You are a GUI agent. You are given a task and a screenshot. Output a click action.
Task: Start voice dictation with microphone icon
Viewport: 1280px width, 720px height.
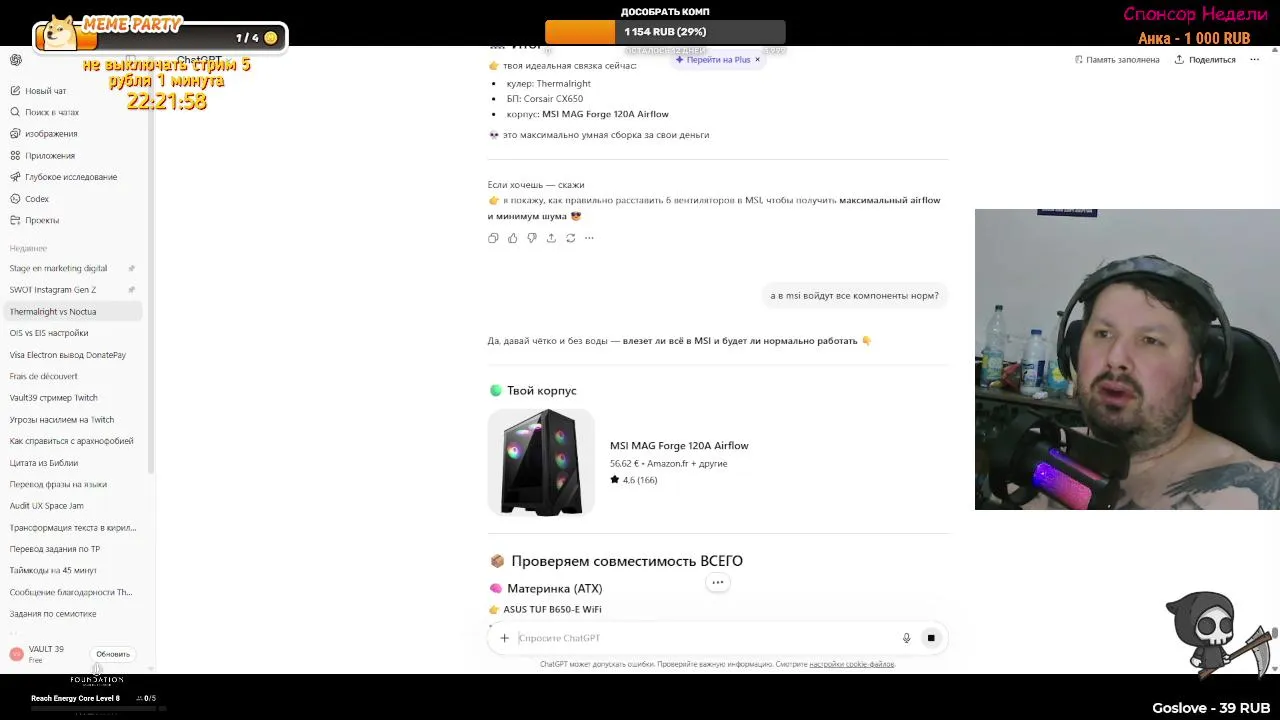click(x=907, y=638)
